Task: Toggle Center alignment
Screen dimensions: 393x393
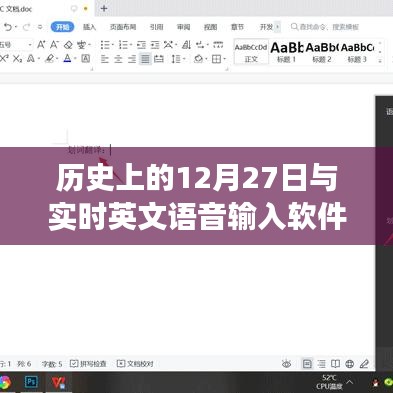Action: point(118,59)
